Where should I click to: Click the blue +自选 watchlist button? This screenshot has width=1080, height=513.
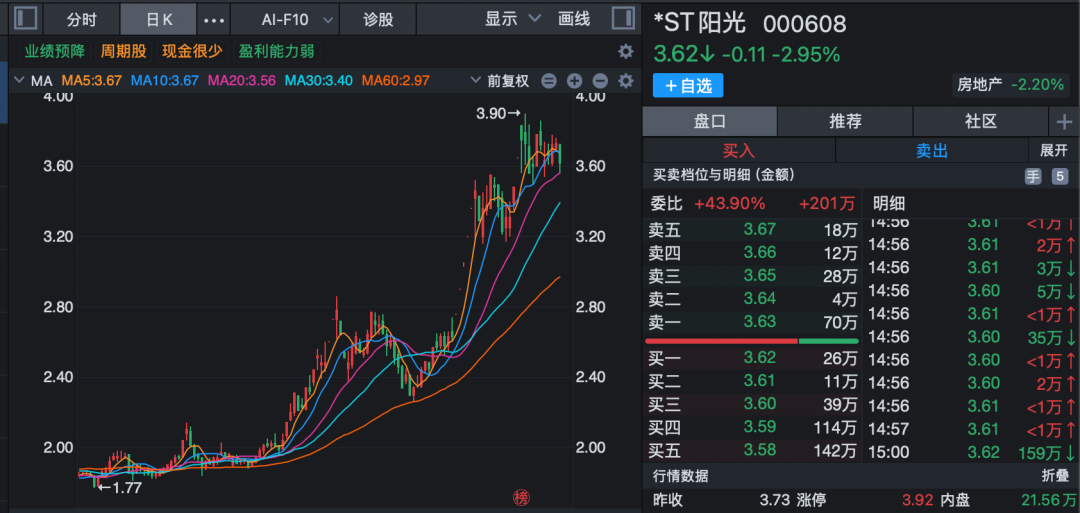[x=688, y=86]
